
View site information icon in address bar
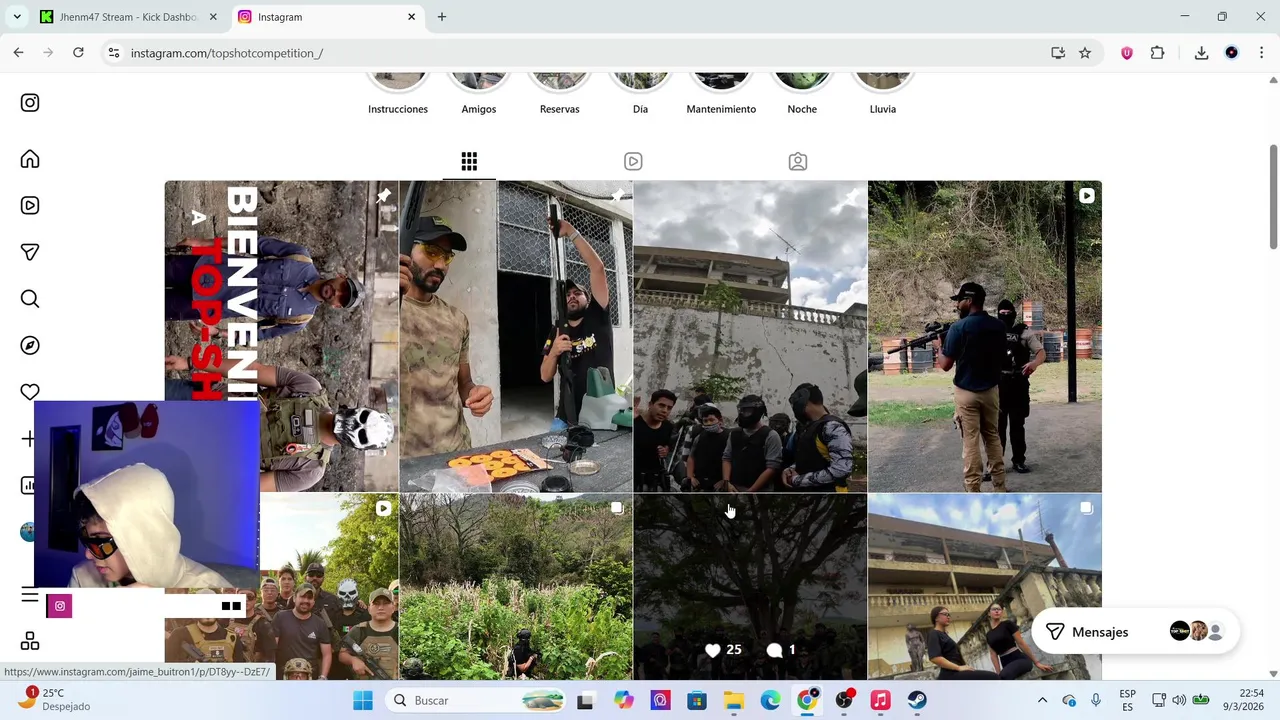coord(114,53)
